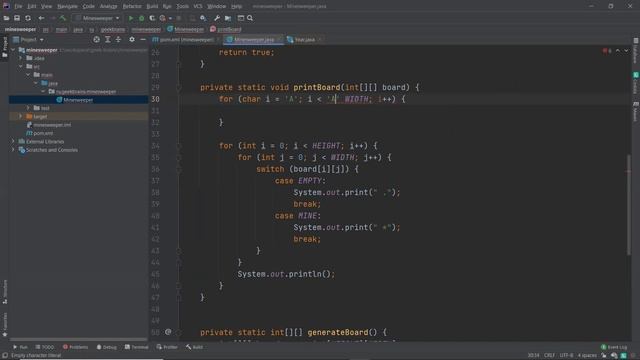640x360 pixels.
Task: Open the TODO tool window
Action: [44, 347]
